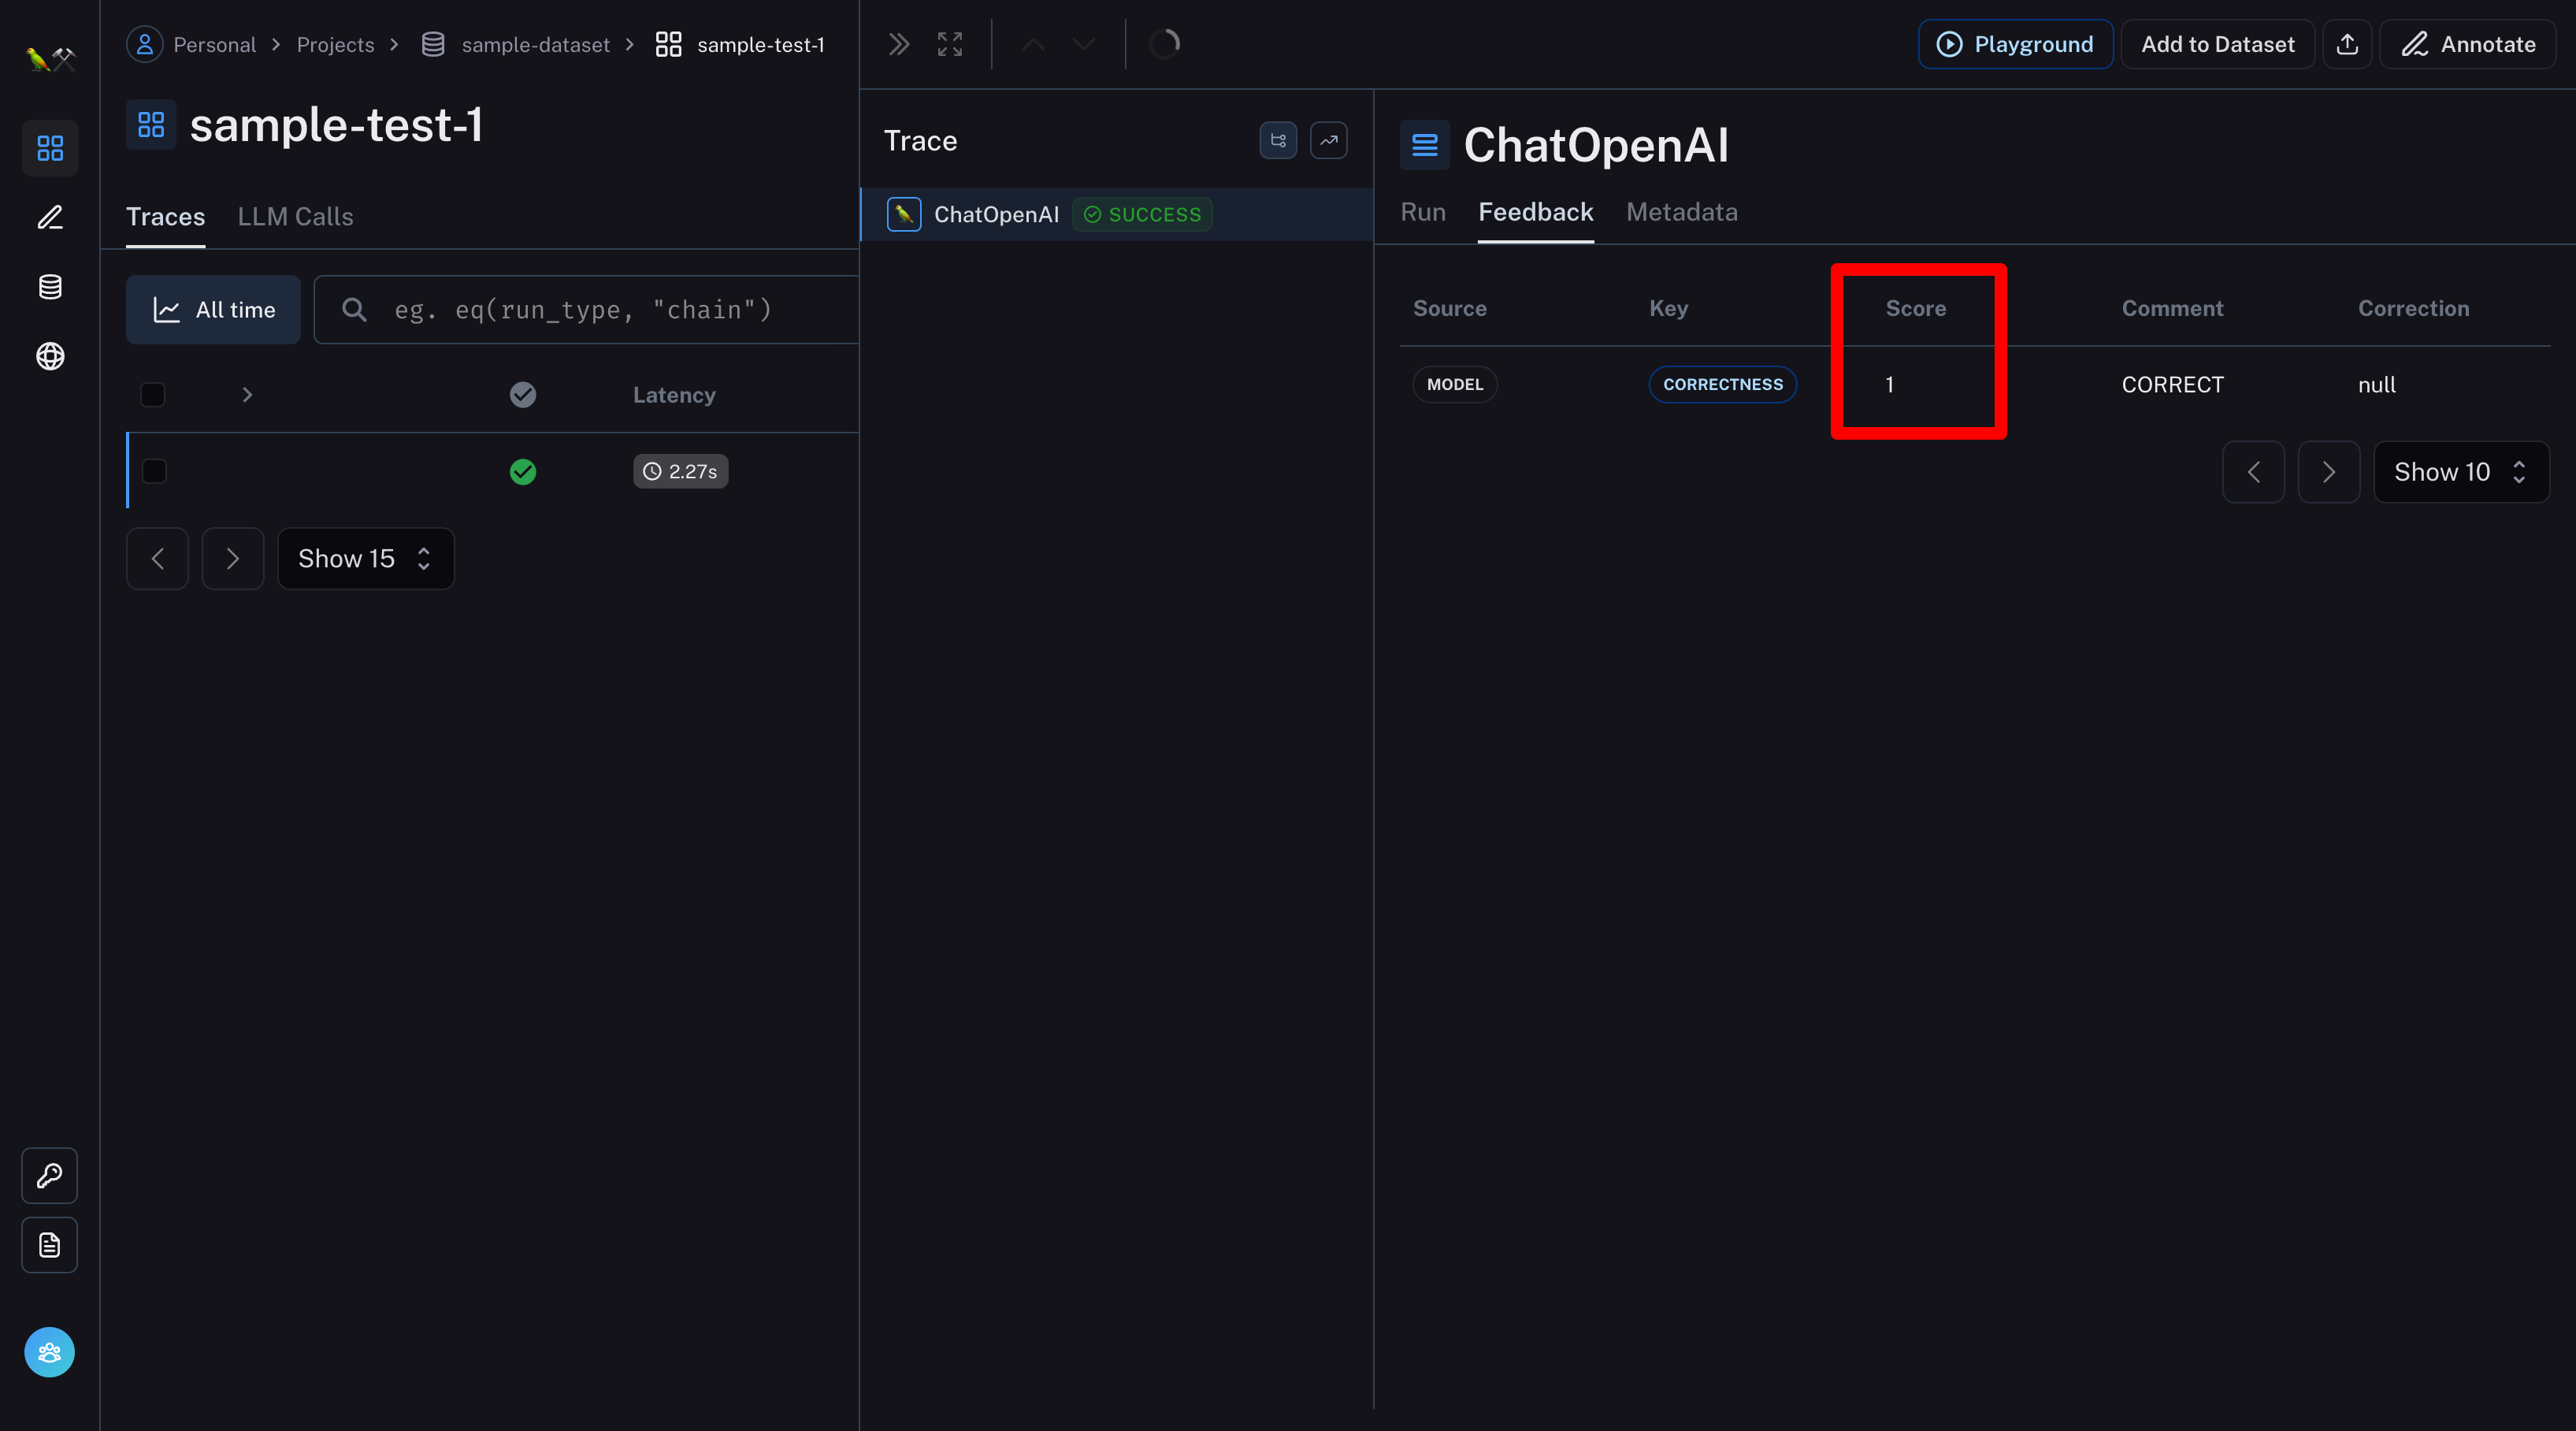Toggle the select-all traces checkbox

tap(153, 395)
